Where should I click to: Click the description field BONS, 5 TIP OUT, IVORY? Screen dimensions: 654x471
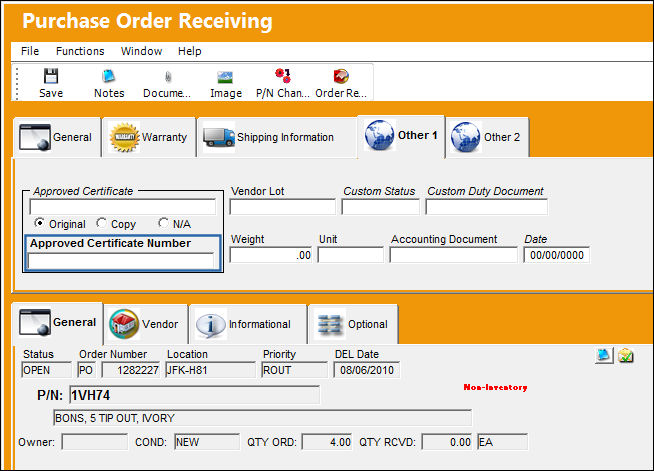[x=262, y=418]
